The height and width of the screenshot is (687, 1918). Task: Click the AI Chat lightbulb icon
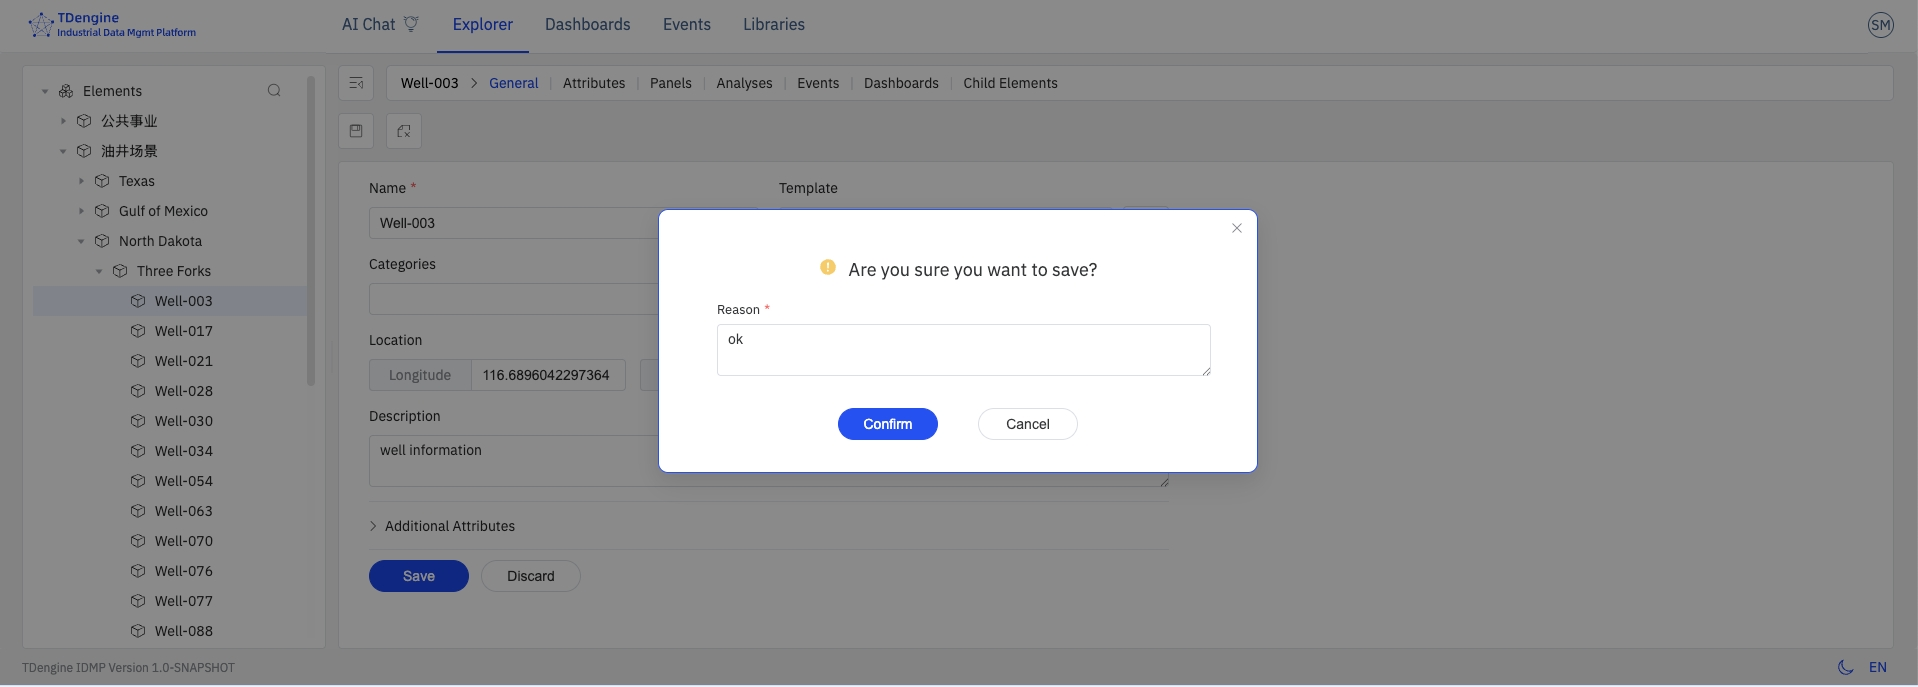(411, 24)
